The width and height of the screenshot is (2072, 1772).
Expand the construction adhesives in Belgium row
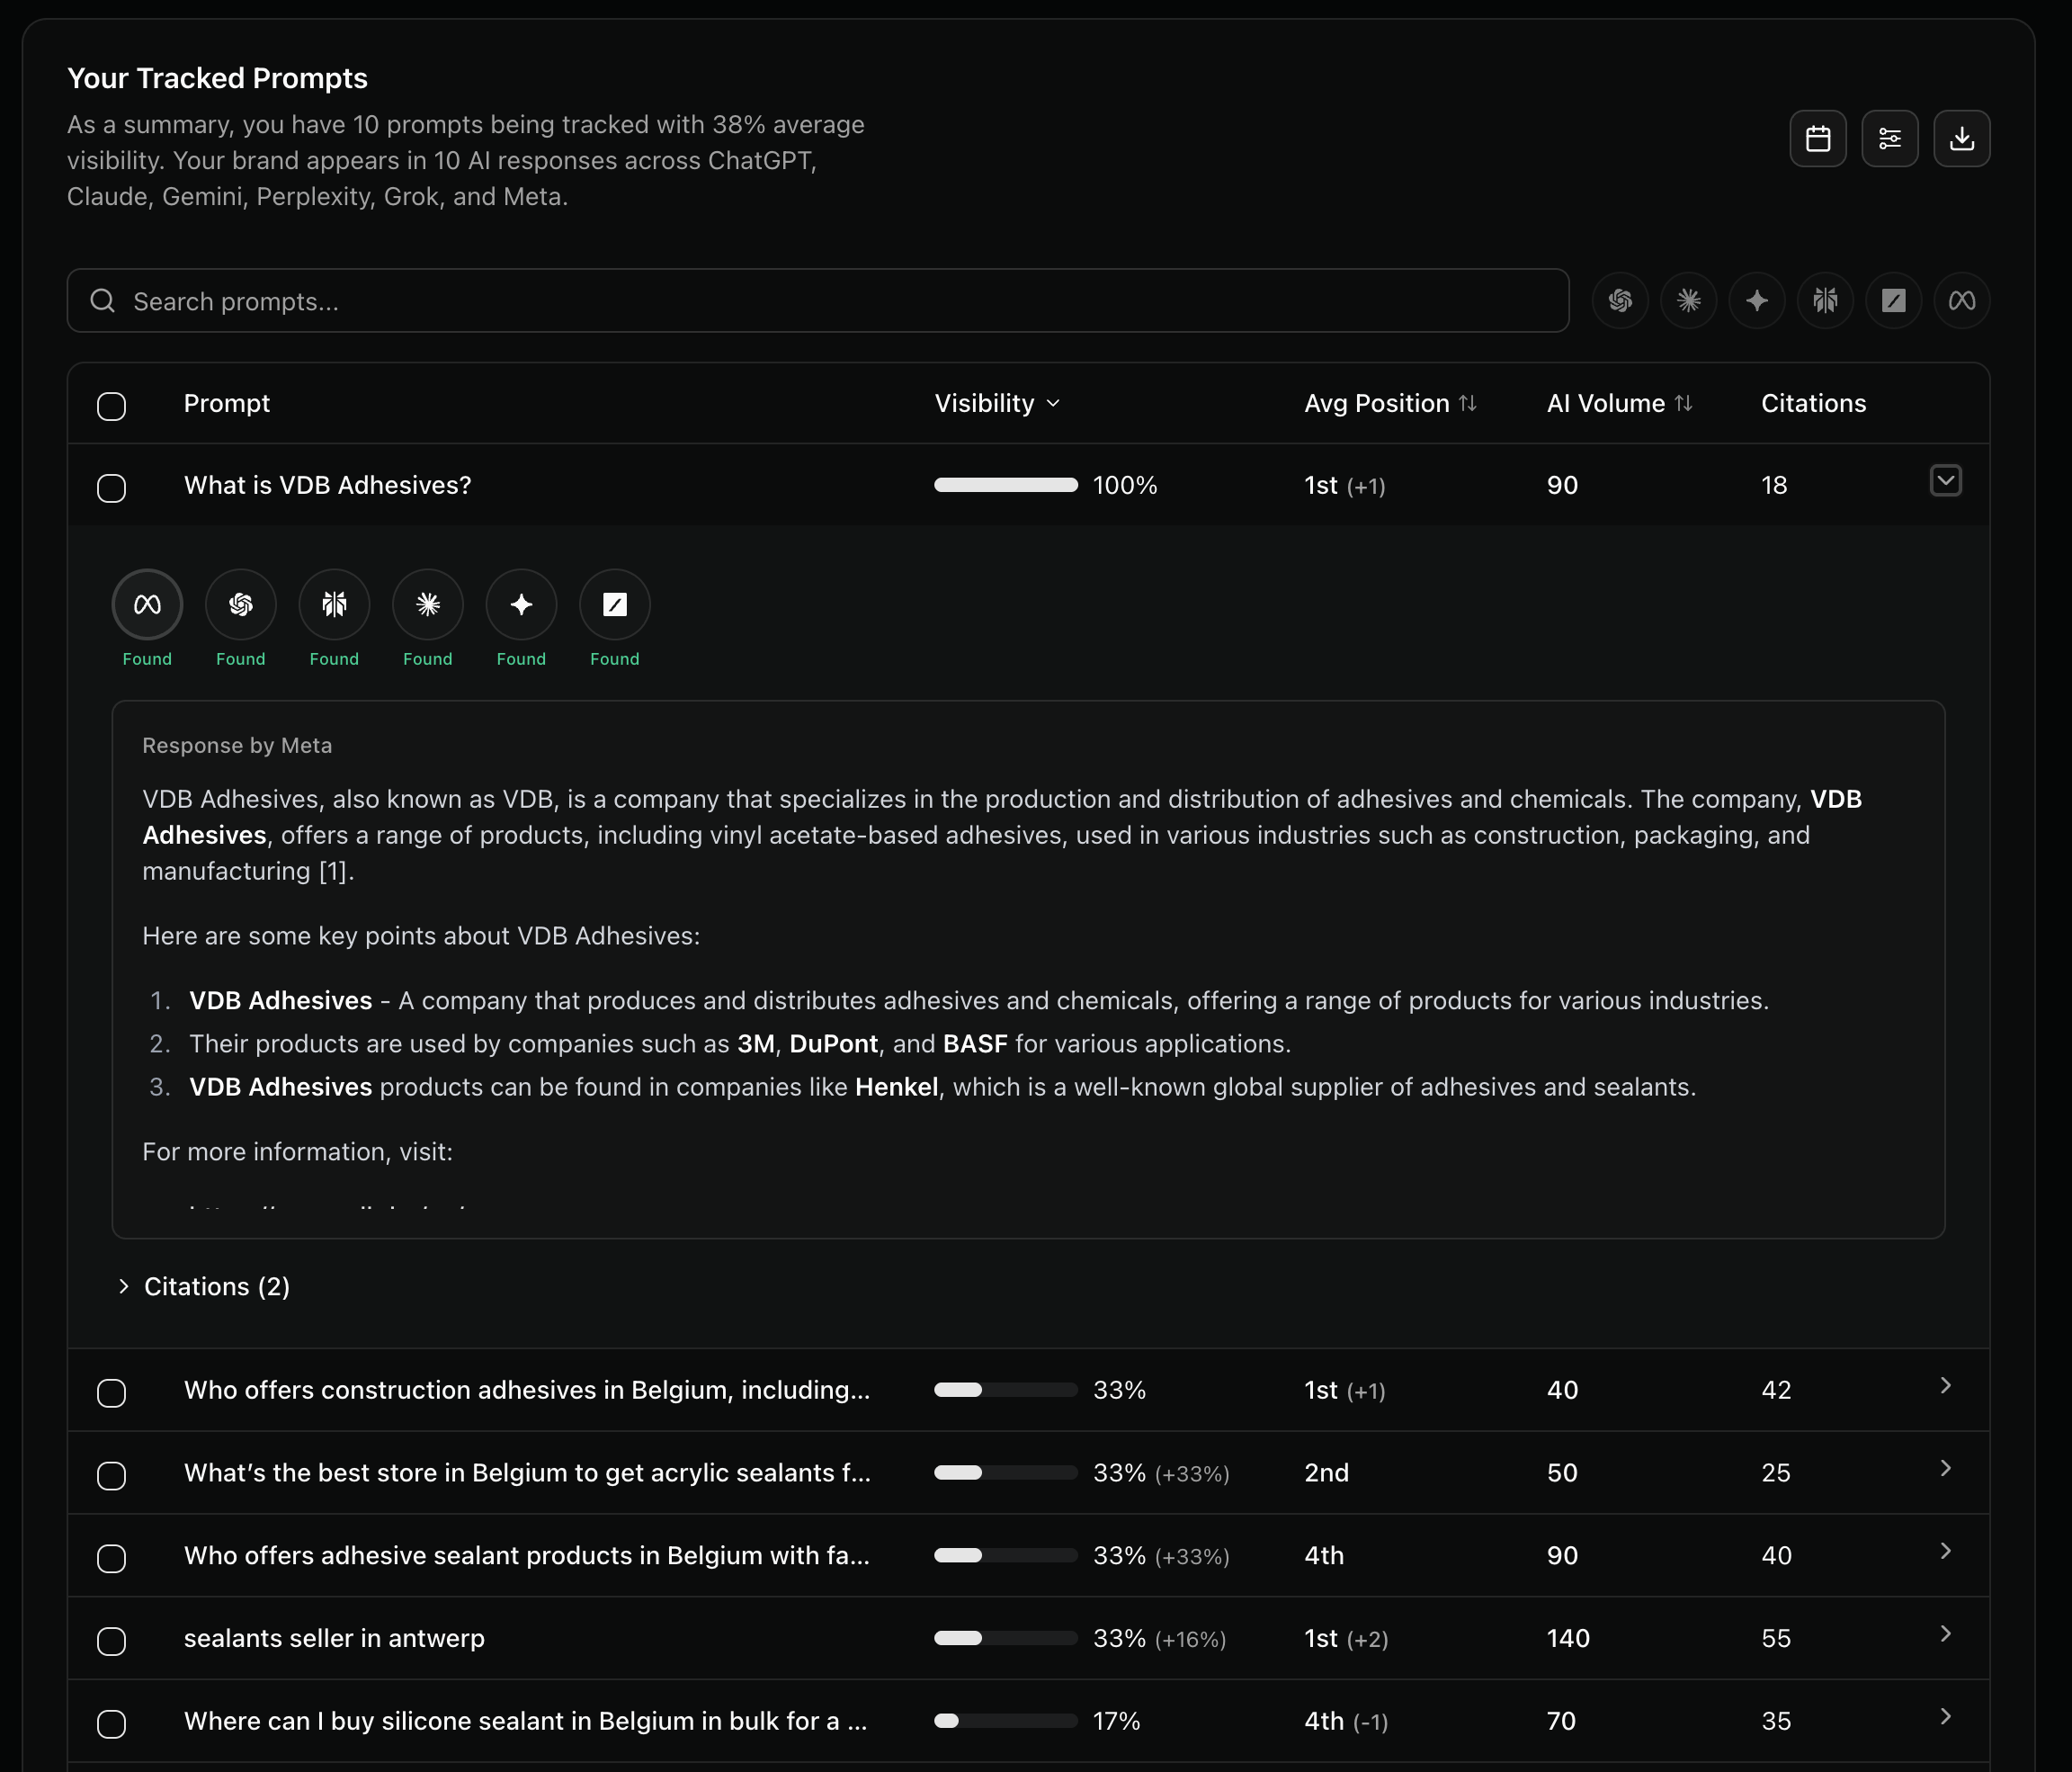coord(1945,1386)
